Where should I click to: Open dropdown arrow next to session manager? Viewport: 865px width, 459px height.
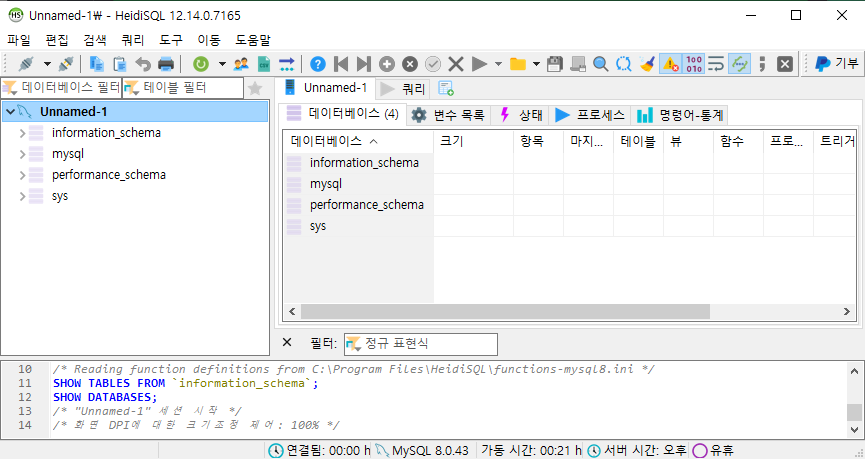coord(47,64)
